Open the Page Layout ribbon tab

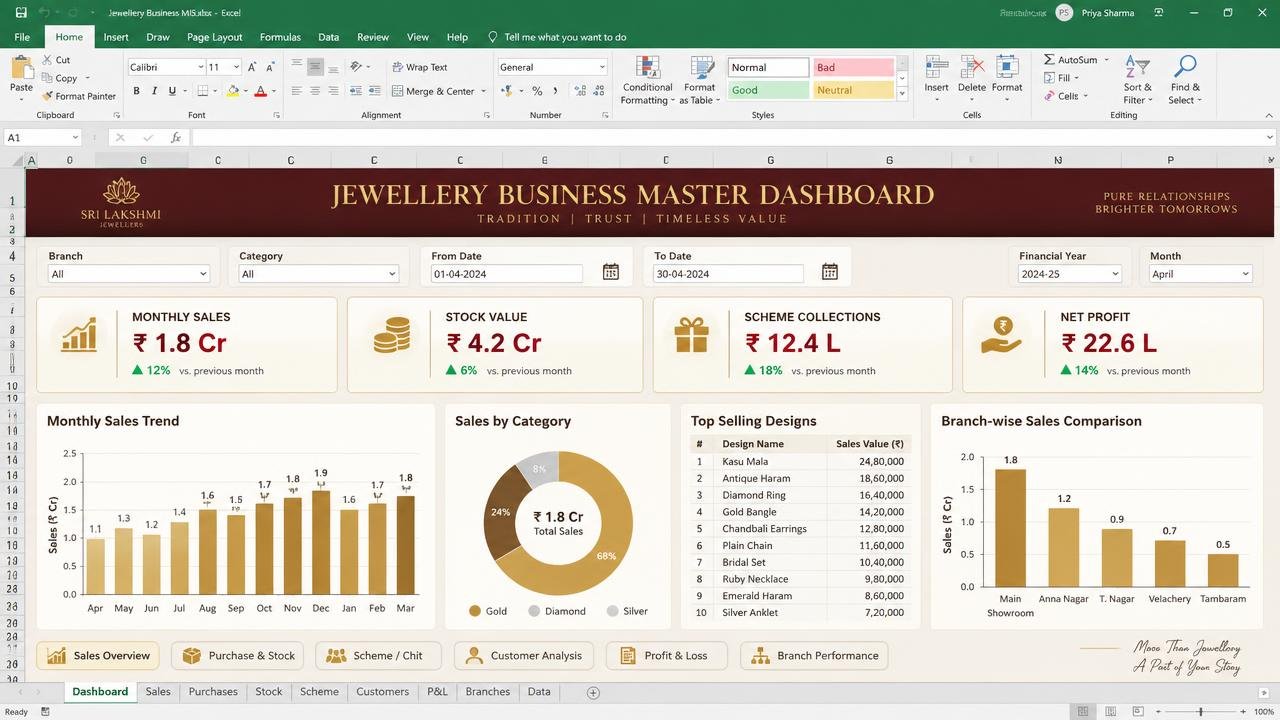(x=215, y=37)
